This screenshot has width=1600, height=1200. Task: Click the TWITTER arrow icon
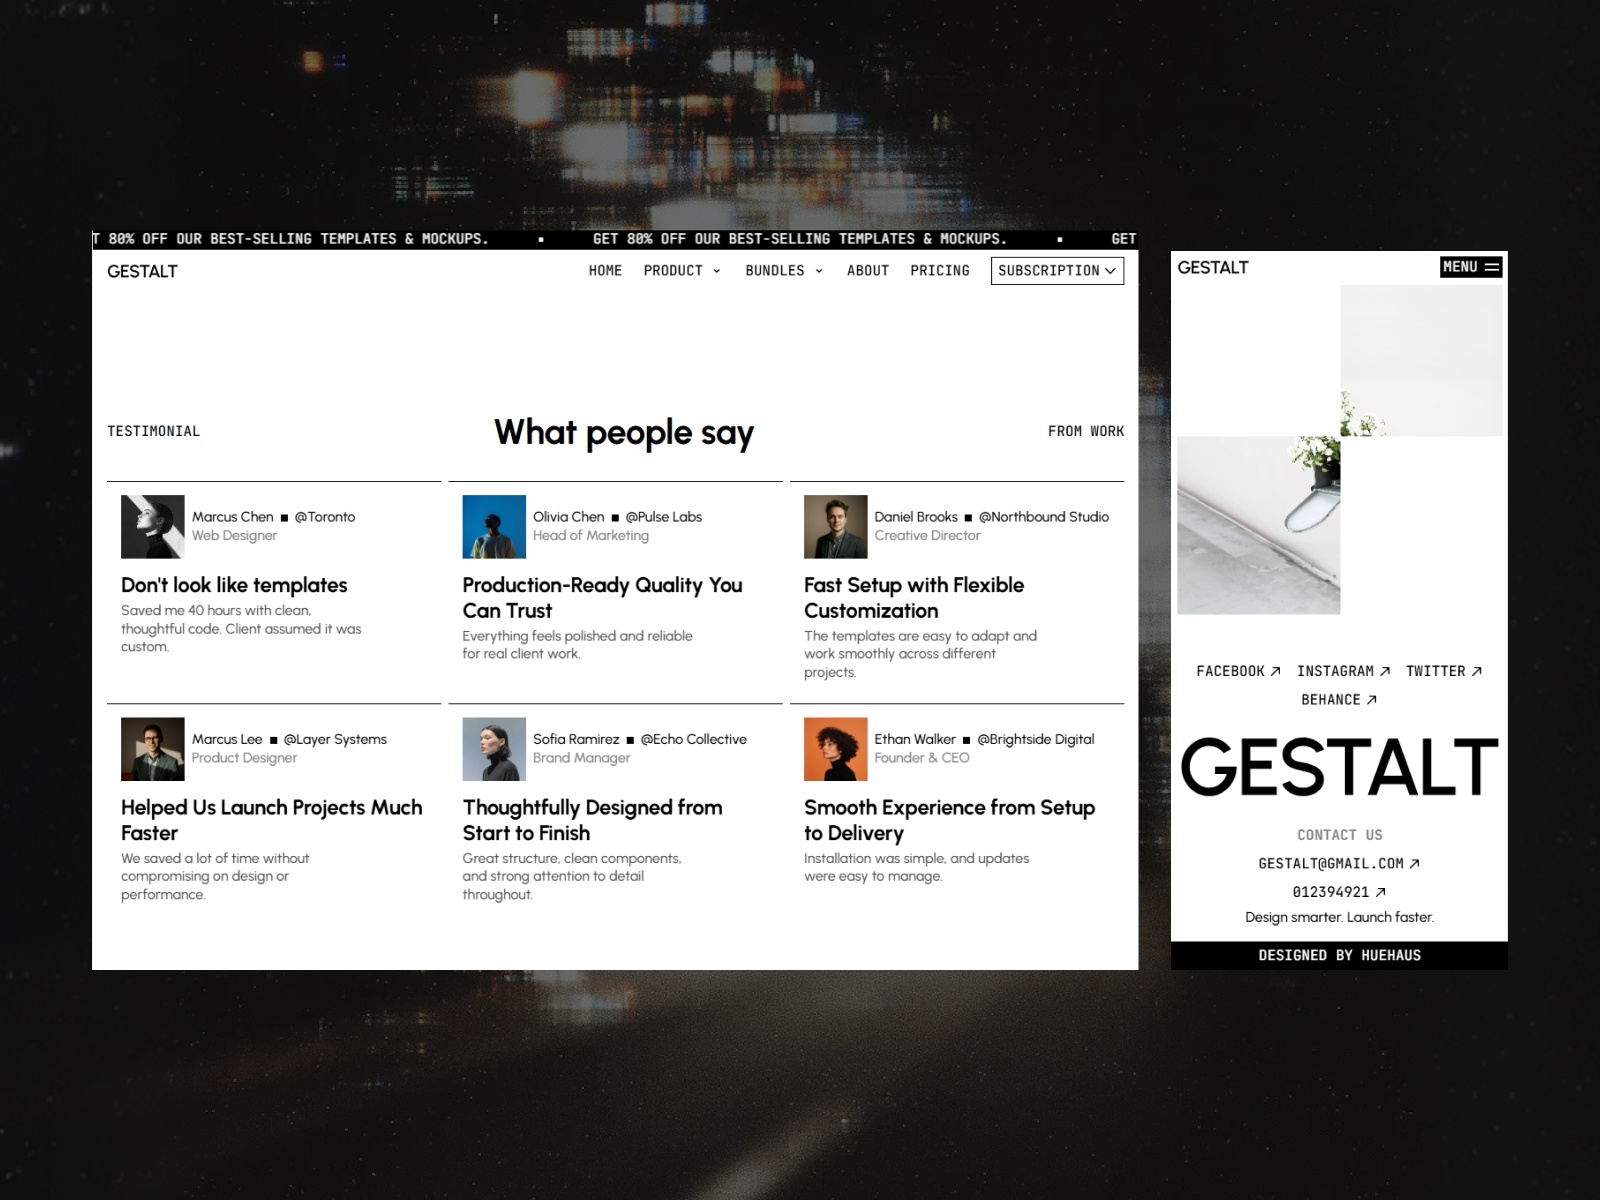1477,671
